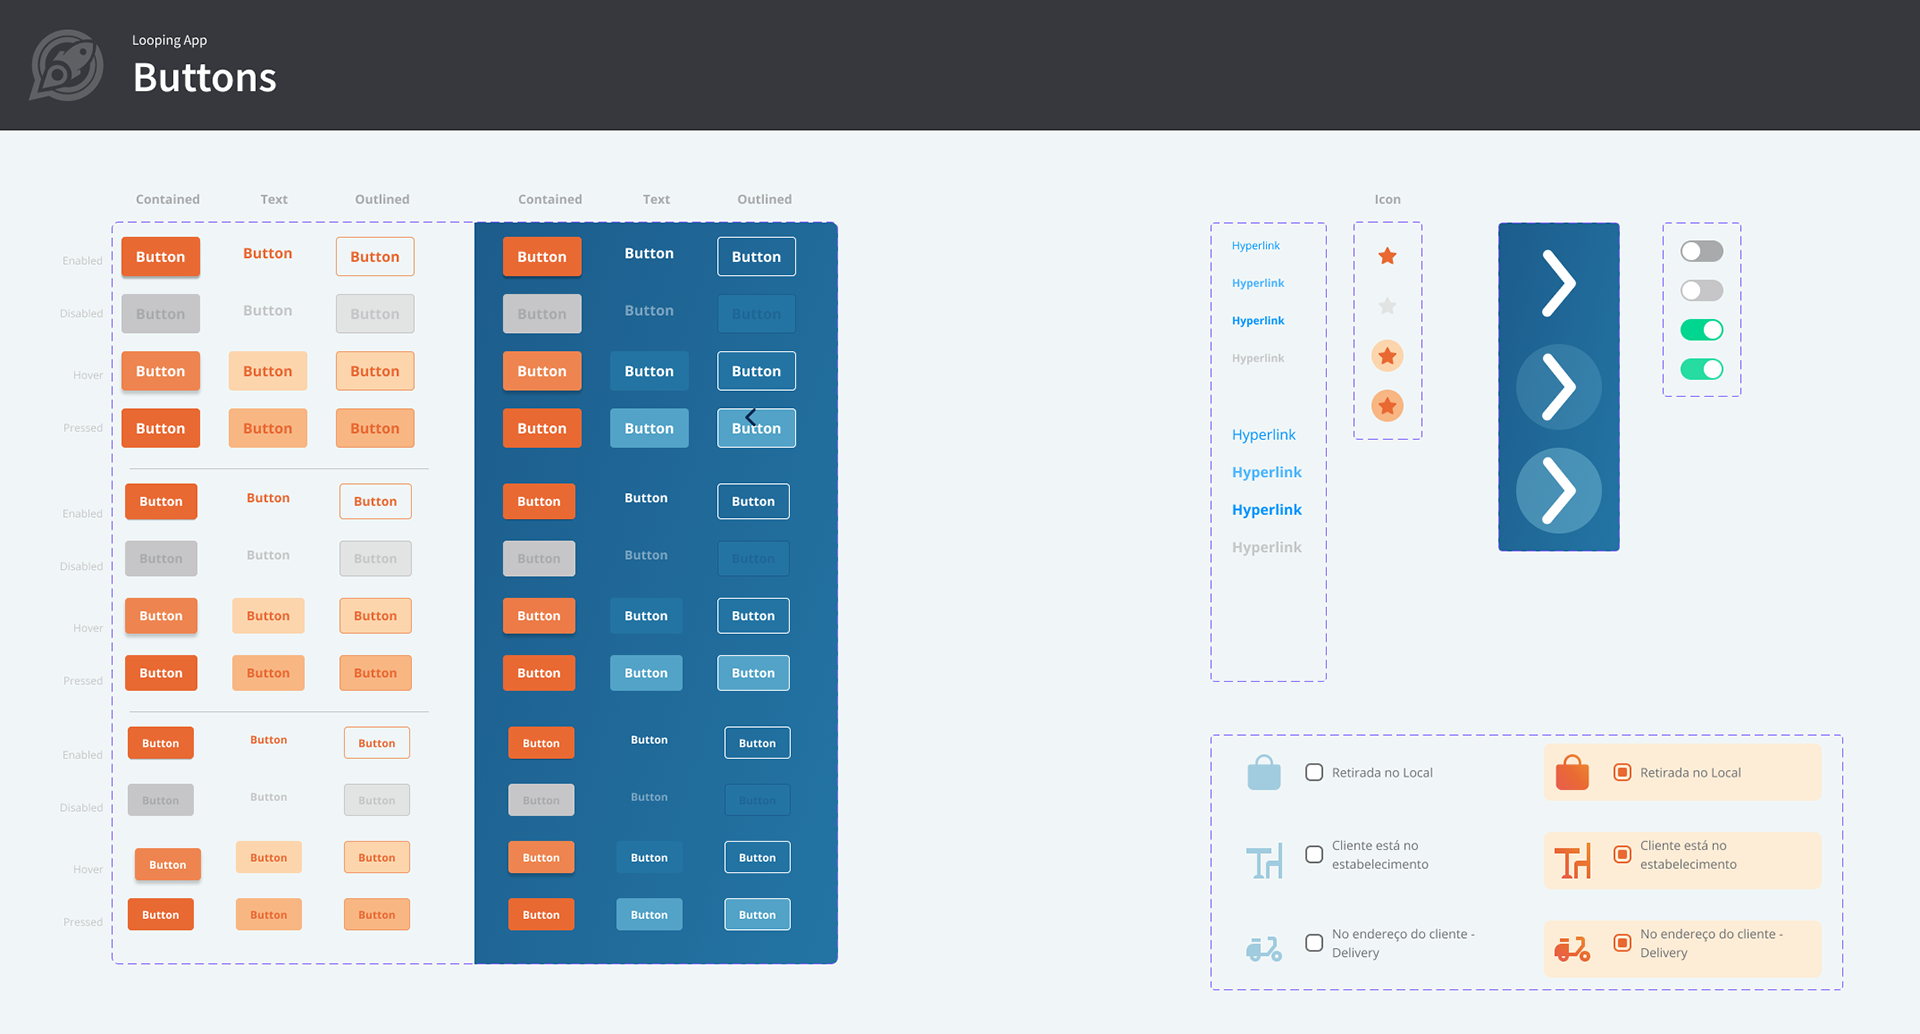Turn off the last green toggle switch
The width and height of the screenshot is (1920, 1034).
pos(1701,369)
